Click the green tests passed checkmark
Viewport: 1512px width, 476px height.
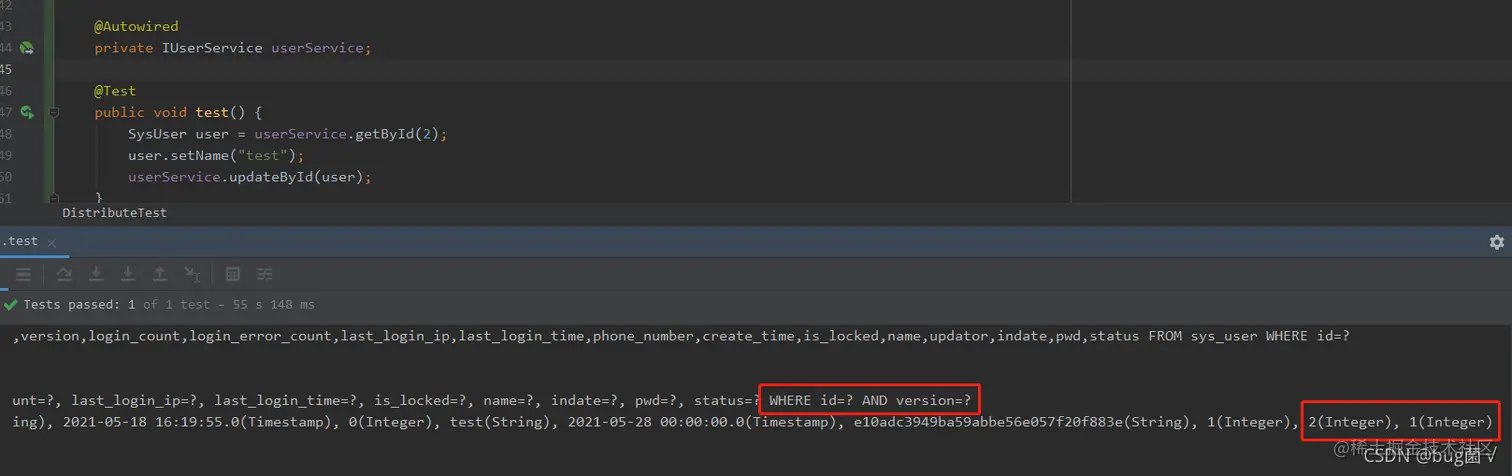(10, 304)
